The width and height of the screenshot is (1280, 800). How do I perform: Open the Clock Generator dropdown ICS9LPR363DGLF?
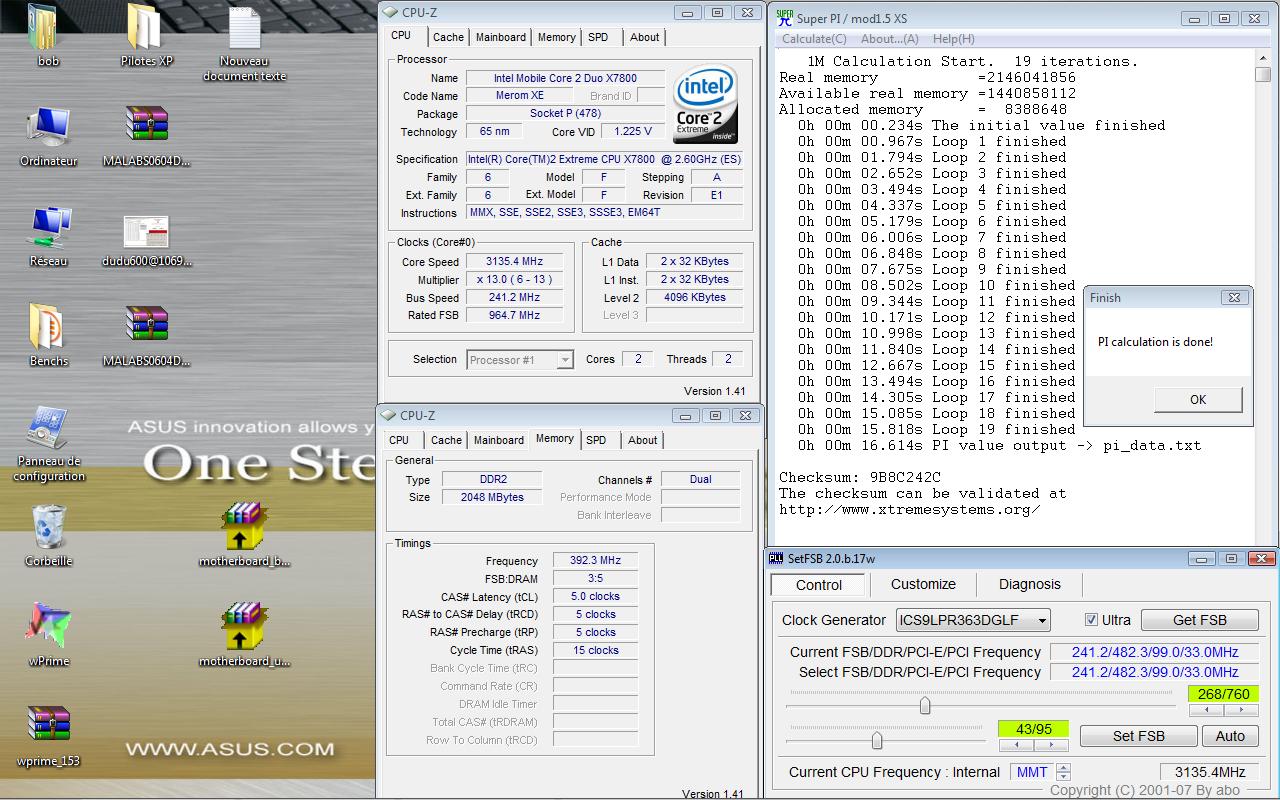972,620
